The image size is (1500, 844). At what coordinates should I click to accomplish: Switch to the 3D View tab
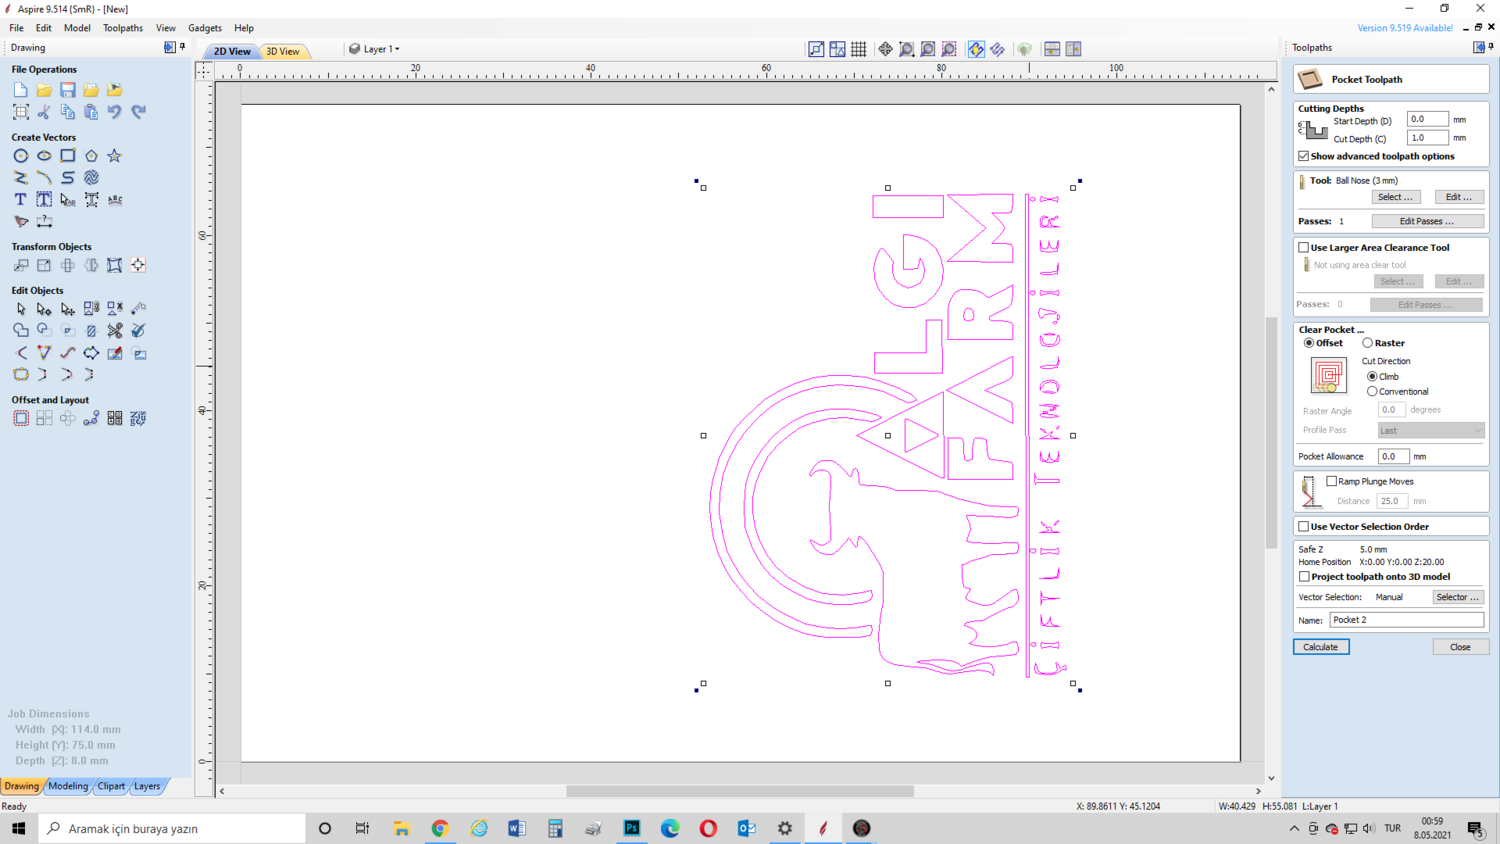click(x=283, y=51)
